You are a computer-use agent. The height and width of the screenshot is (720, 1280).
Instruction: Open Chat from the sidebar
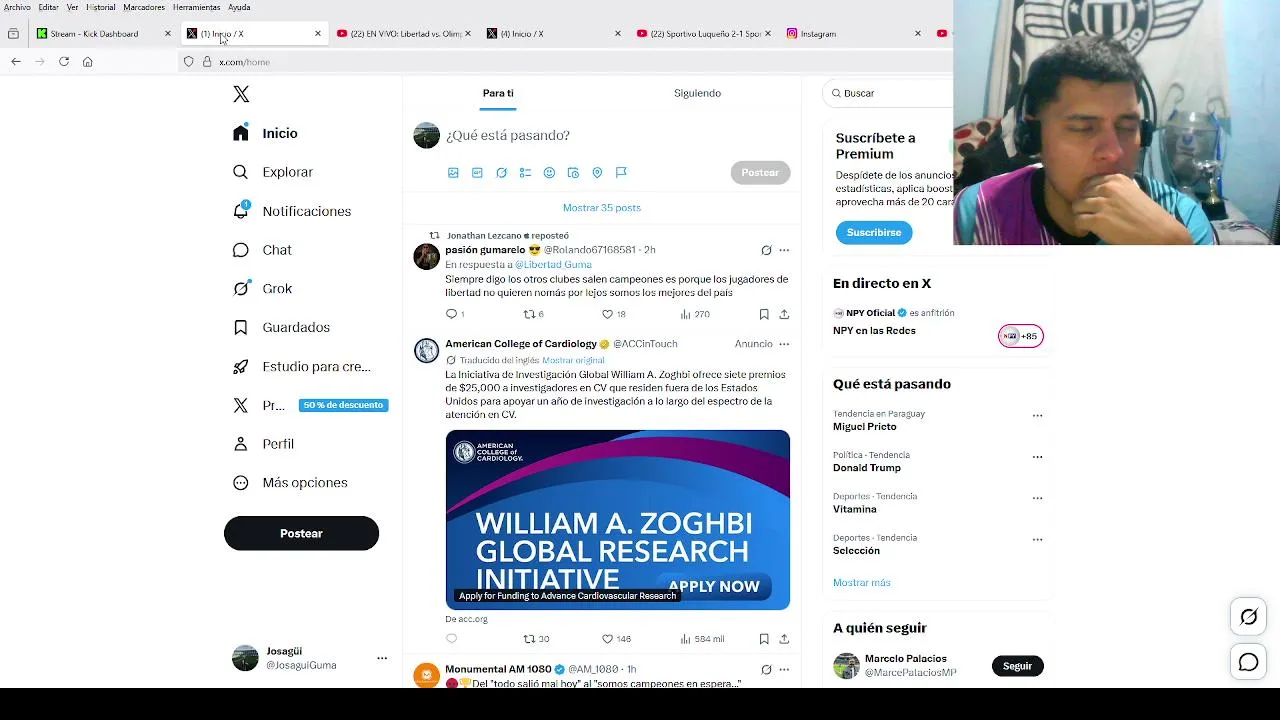coord(262,250)
